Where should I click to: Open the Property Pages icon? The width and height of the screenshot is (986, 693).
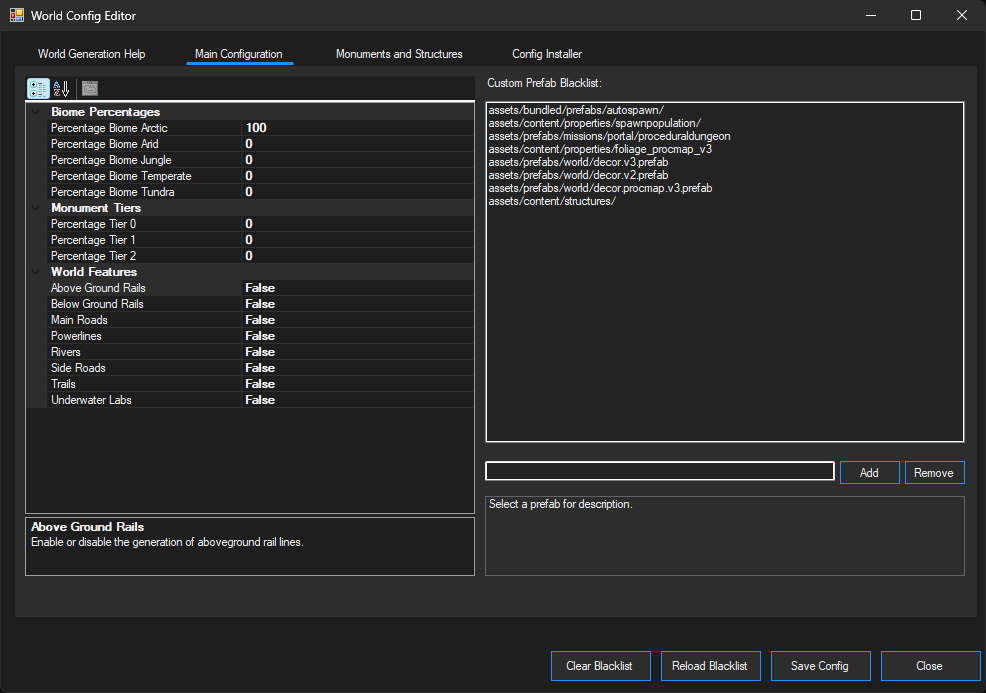pos(89,88)
